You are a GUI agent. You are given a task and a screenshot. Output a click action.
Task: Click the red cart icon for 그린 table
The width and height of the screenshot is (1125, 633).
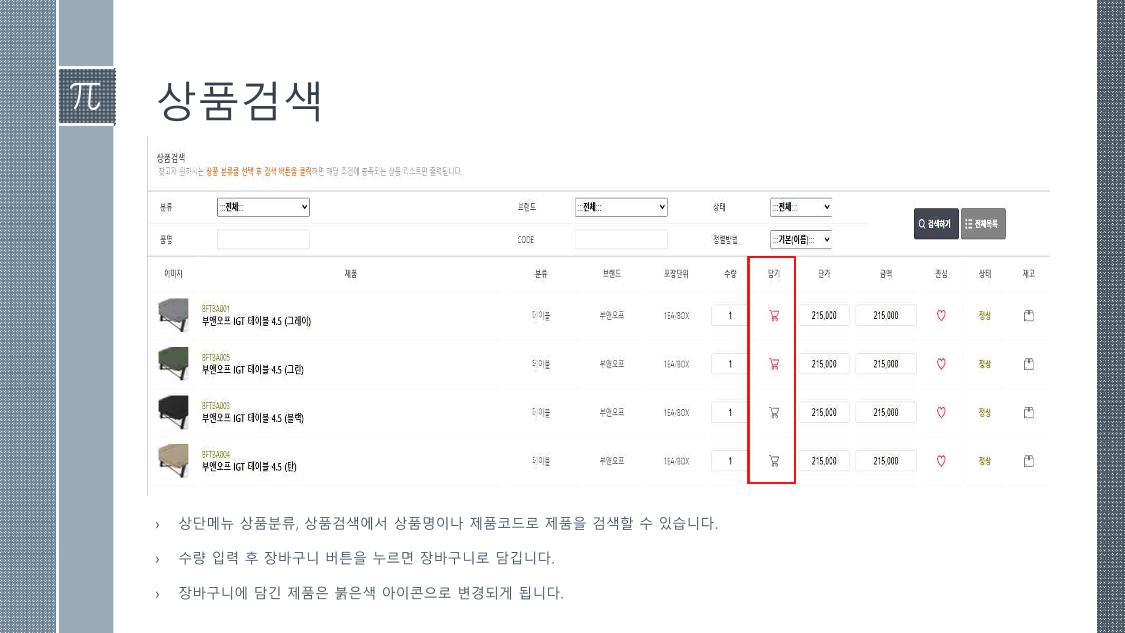click(x=773, y=364)
